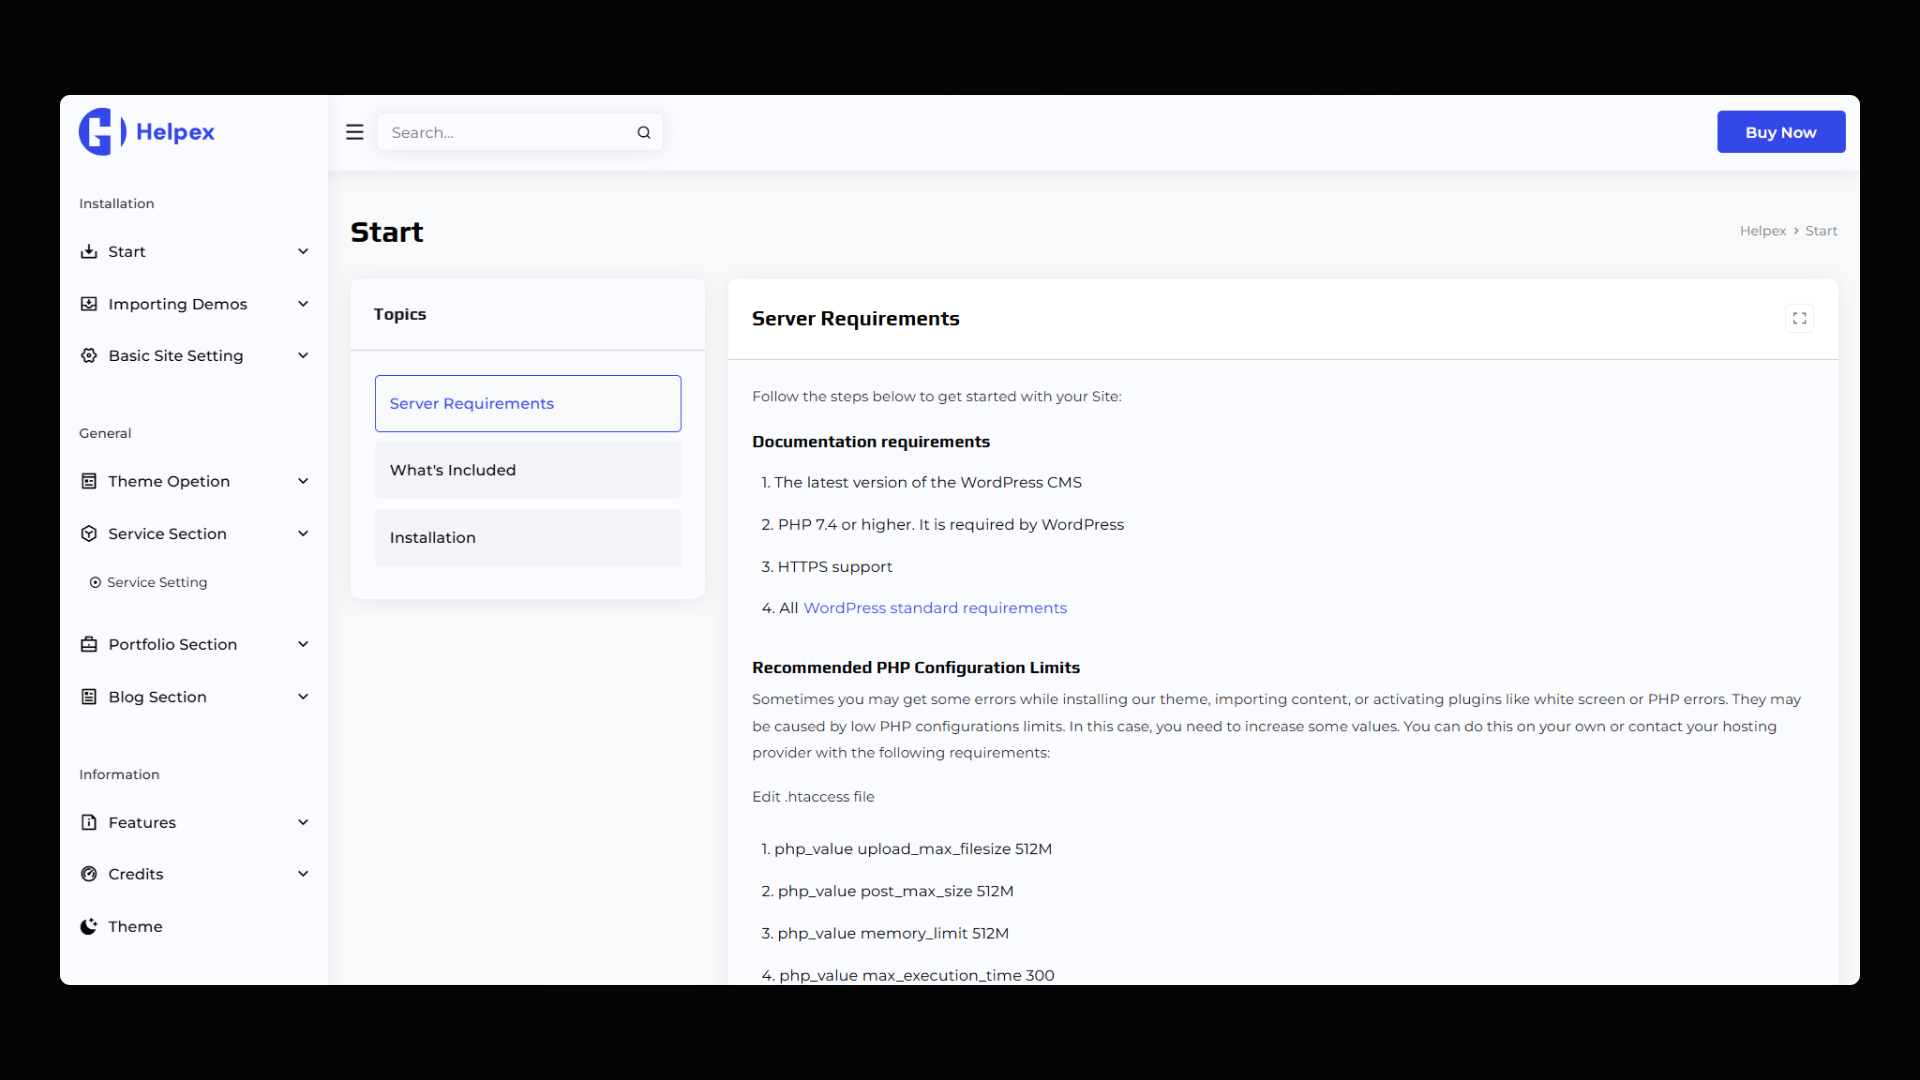Click 'PHP 7.4 or higher' requirement line
Screen dimensions: 1920x1080
[x=950, y=524]
